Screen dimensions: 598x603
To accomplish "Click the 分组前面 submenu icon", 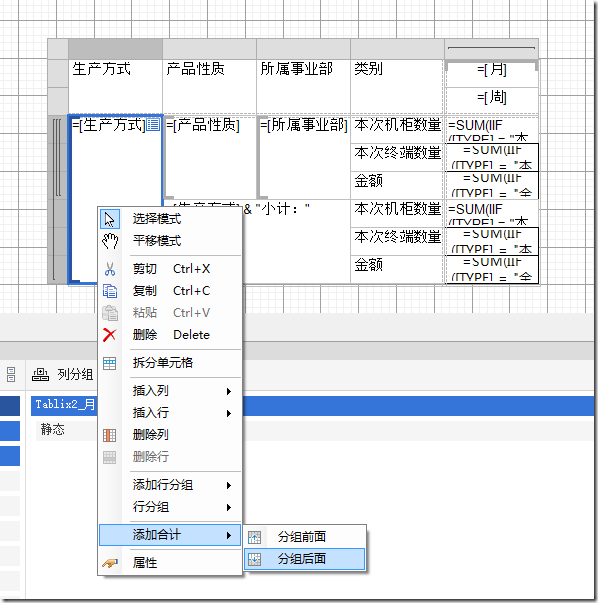I will pyautogui.click(x=254, y=537).
